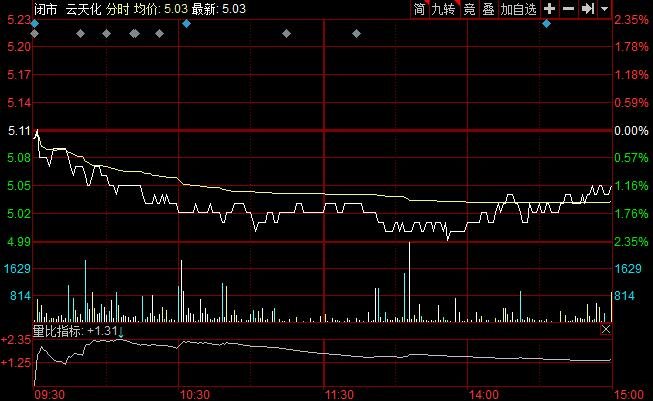
Task: Click the 11:30 time axis label
Action: click(x=339, y=394)
